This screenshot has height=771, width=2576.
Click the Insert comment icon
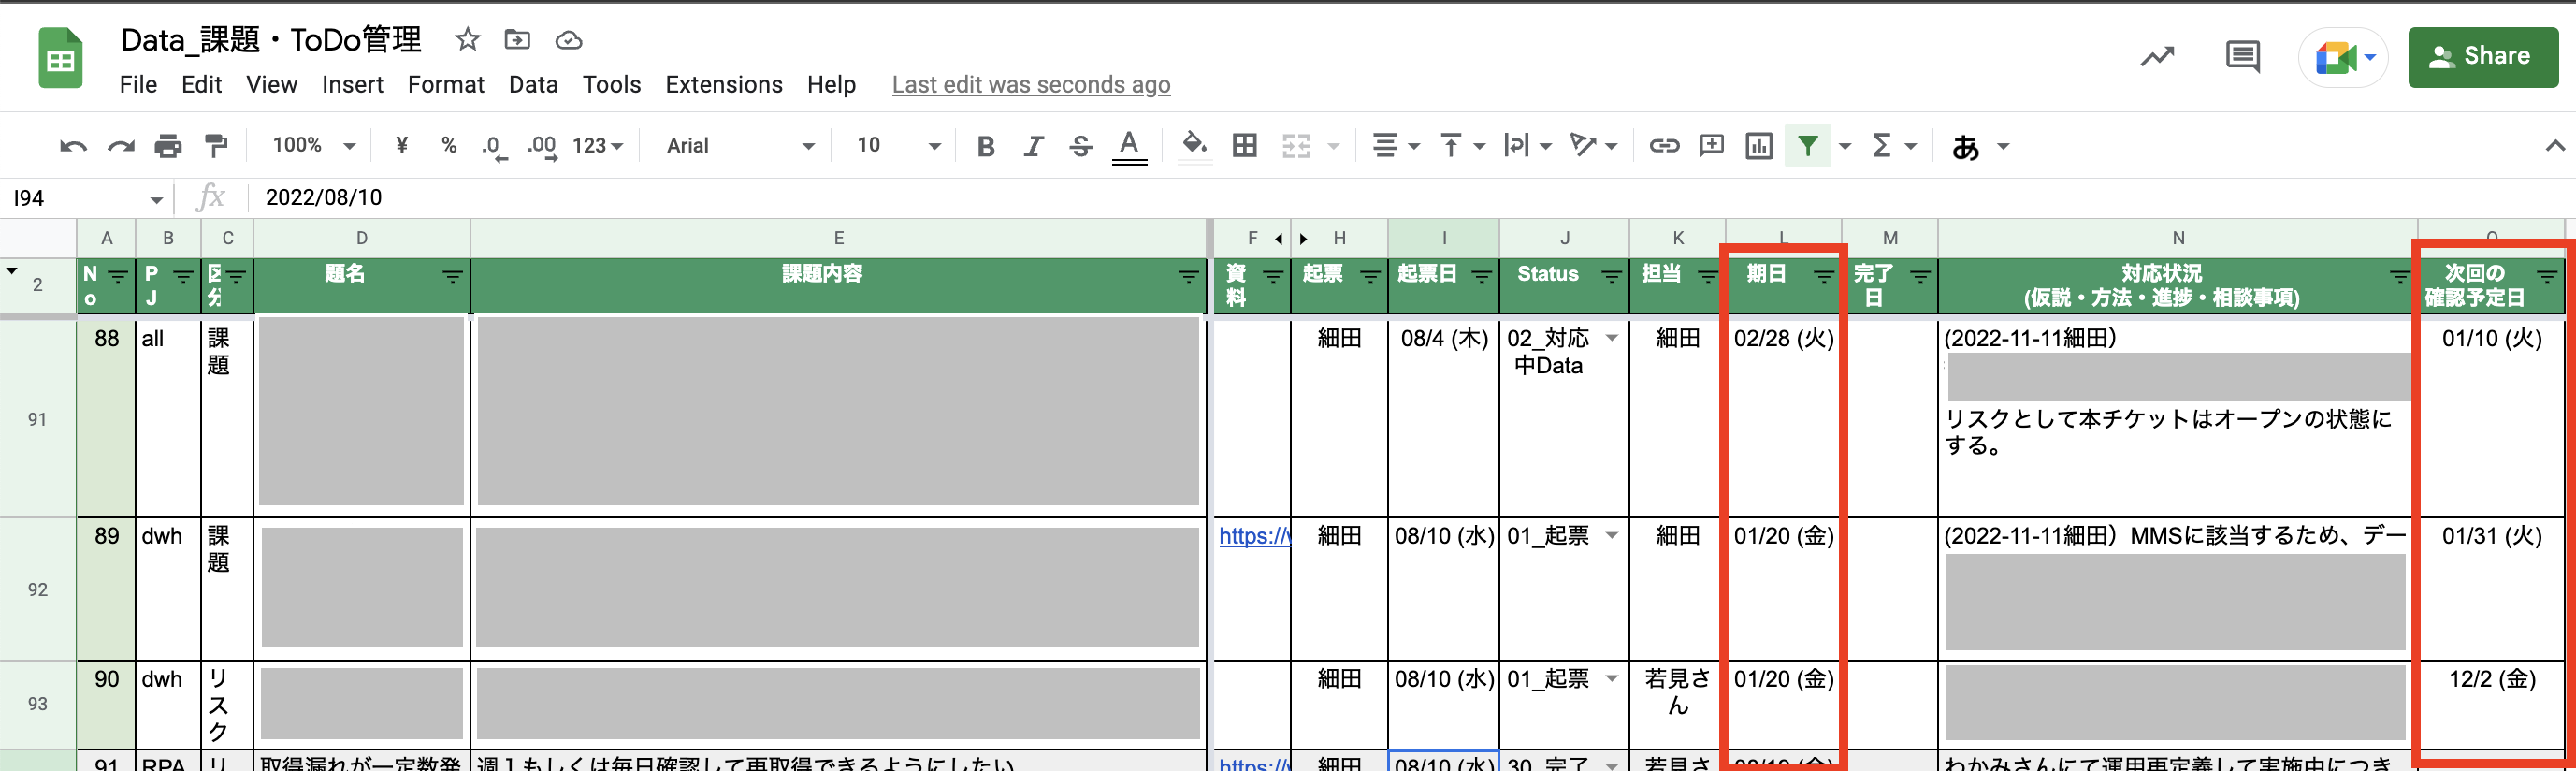click(1712, 146)
